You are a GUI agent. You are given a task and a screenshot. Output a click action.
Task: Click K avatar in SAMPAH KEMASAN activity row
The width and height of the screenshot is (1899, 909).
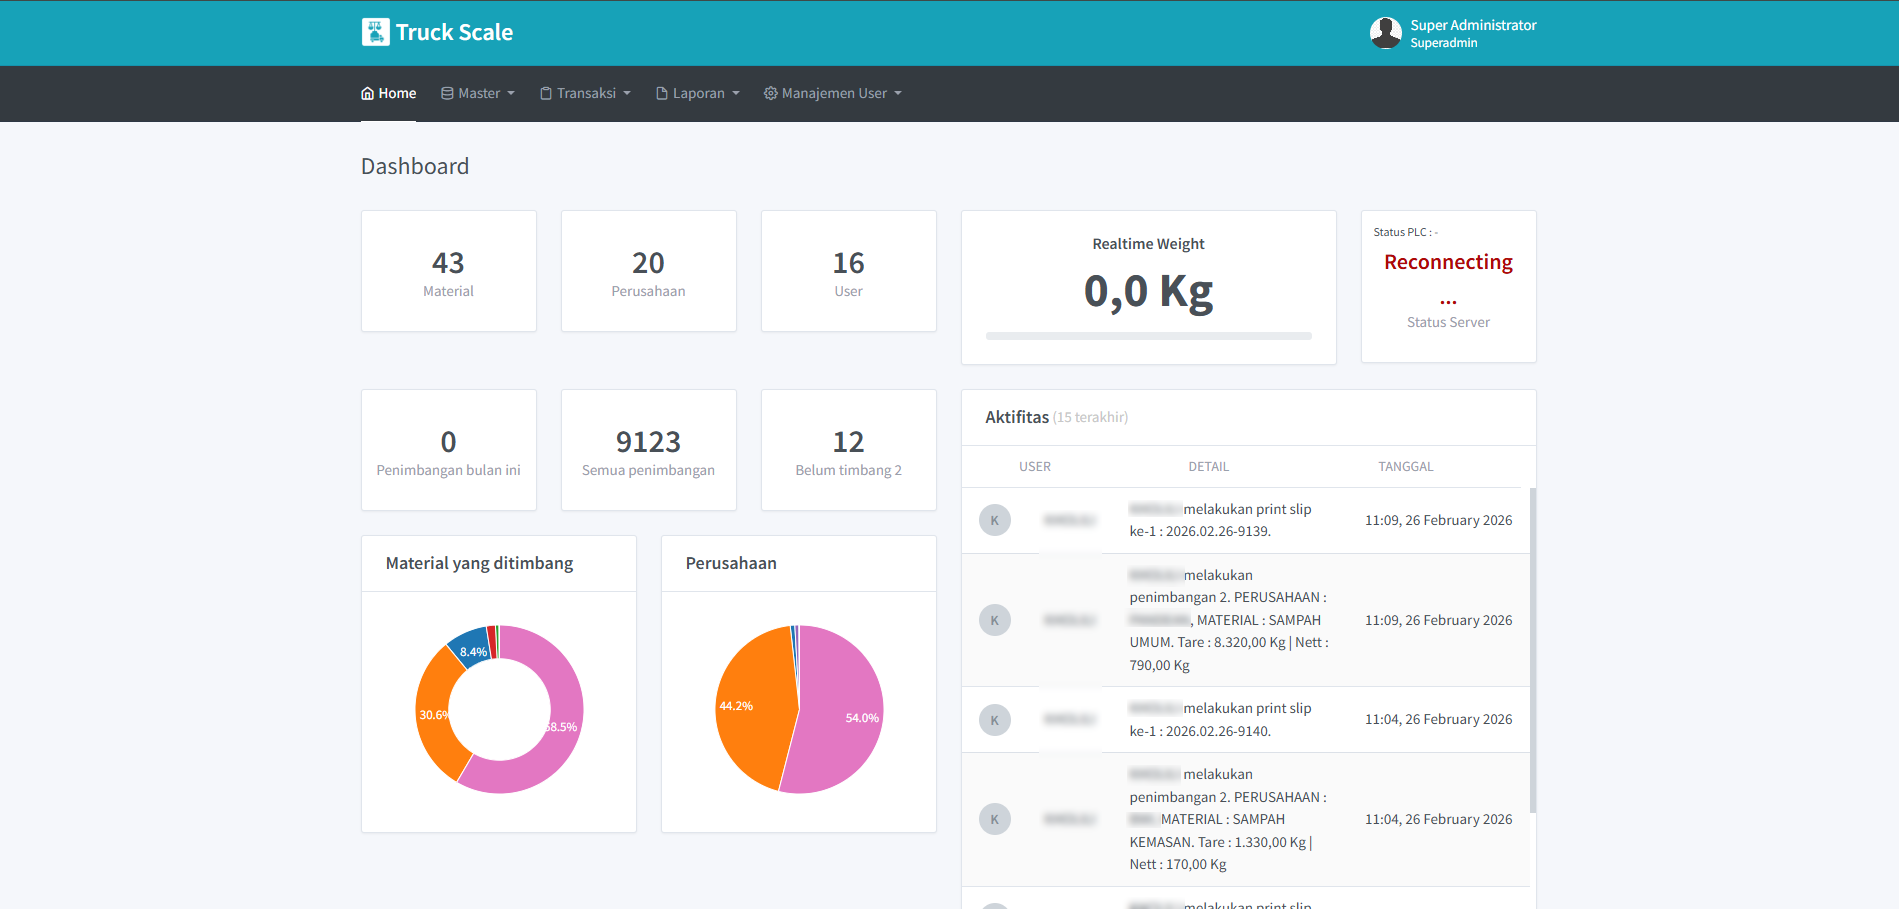[994, 819]
